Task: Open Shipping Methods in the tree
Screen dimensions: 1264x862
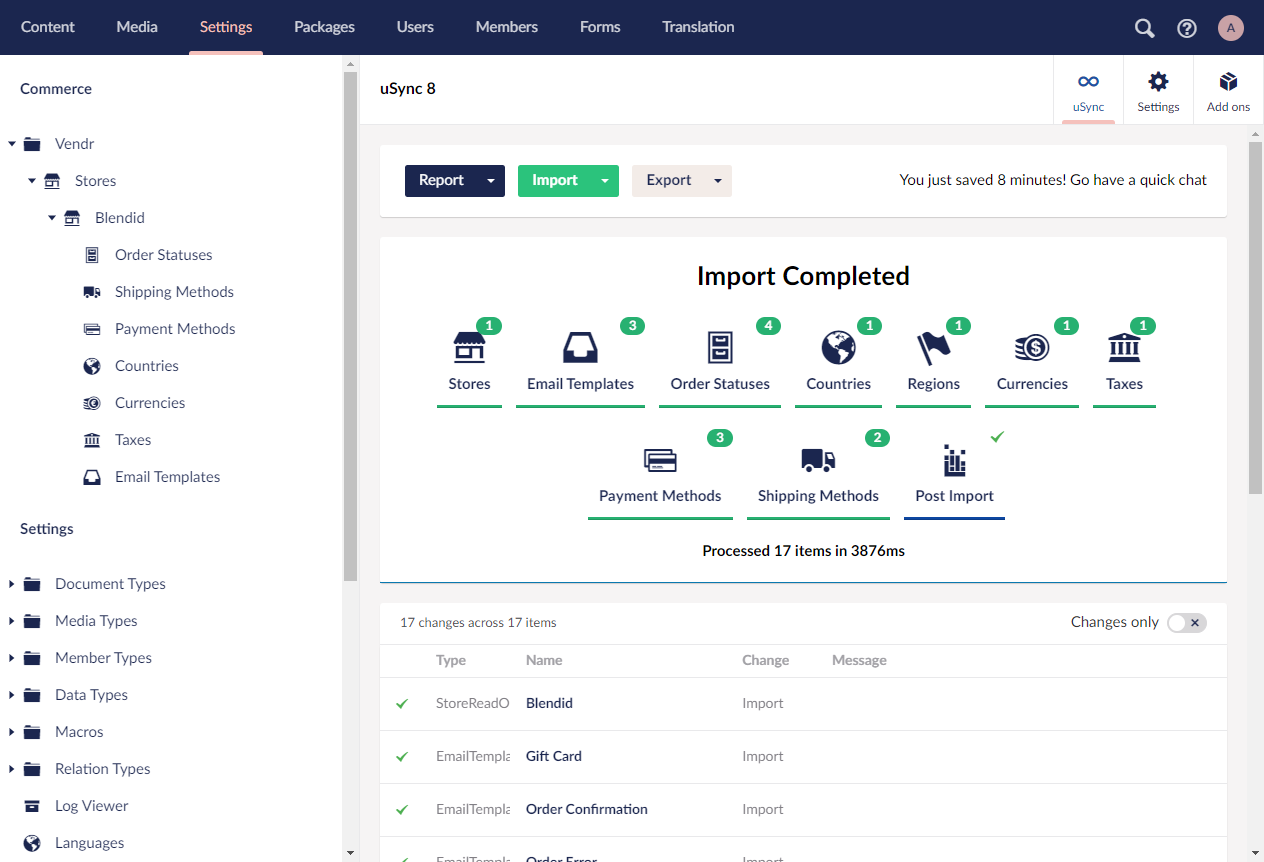Action: [x=174, y=292]
